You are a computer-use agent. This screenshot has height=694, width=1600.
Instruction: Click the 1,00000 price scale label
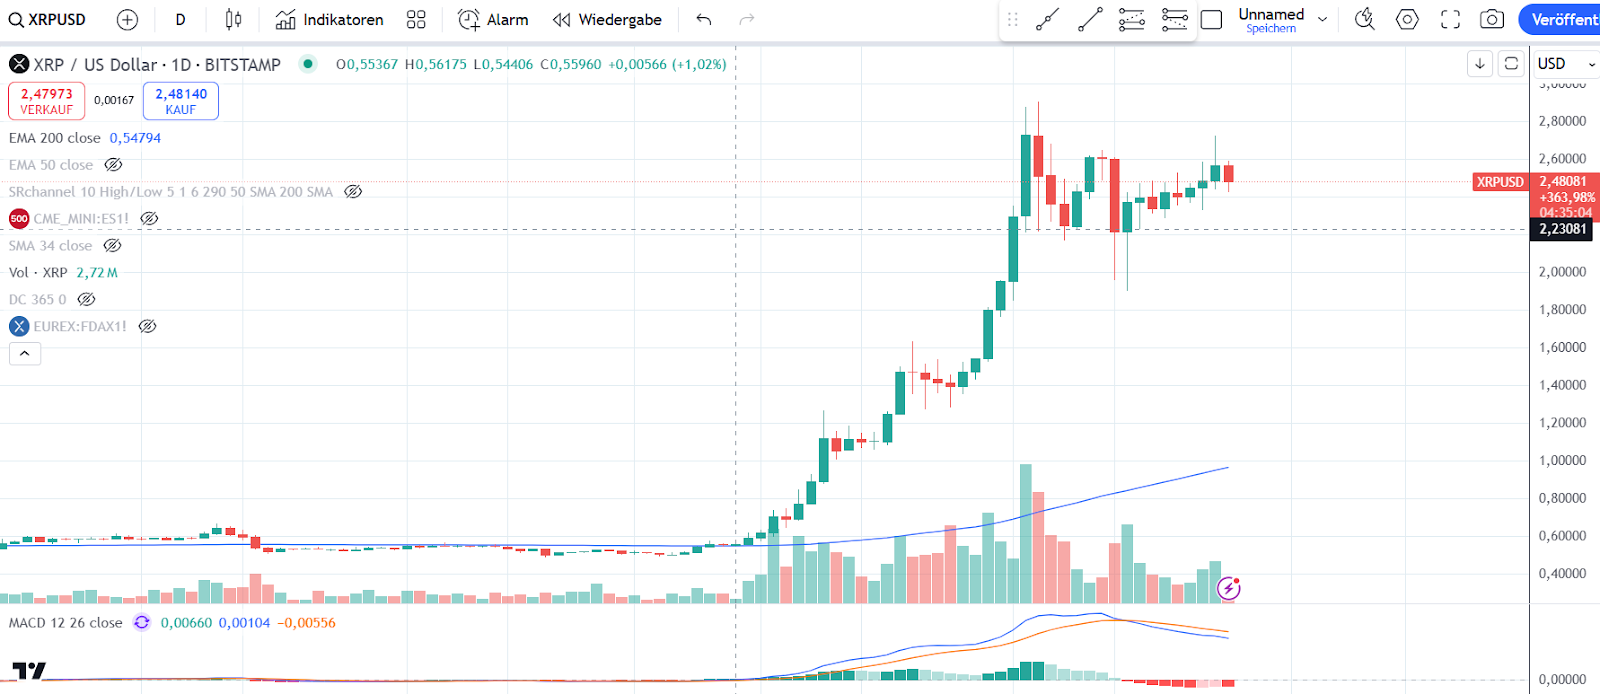(1562, 460)
